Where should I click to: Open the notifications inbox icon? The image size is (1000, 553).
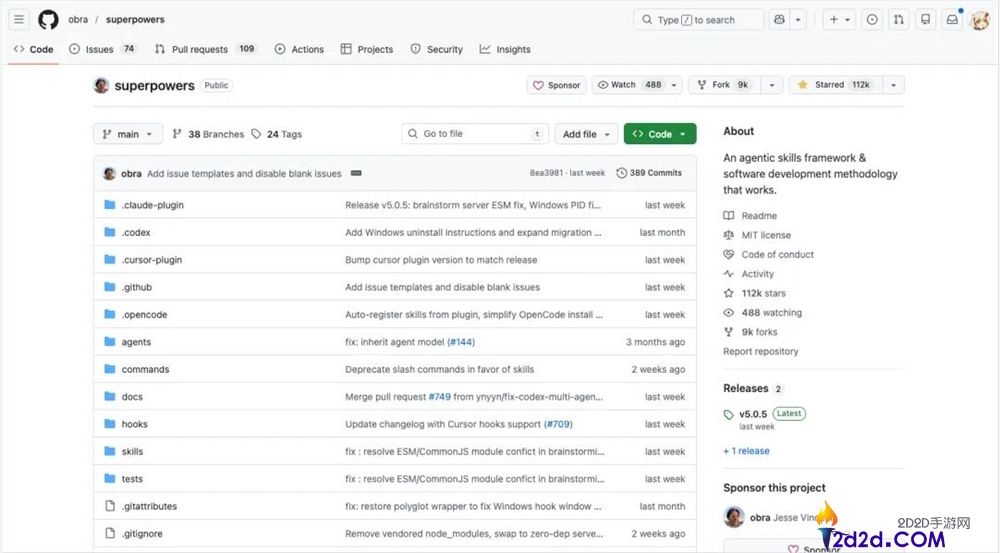(x=952, y=19)
